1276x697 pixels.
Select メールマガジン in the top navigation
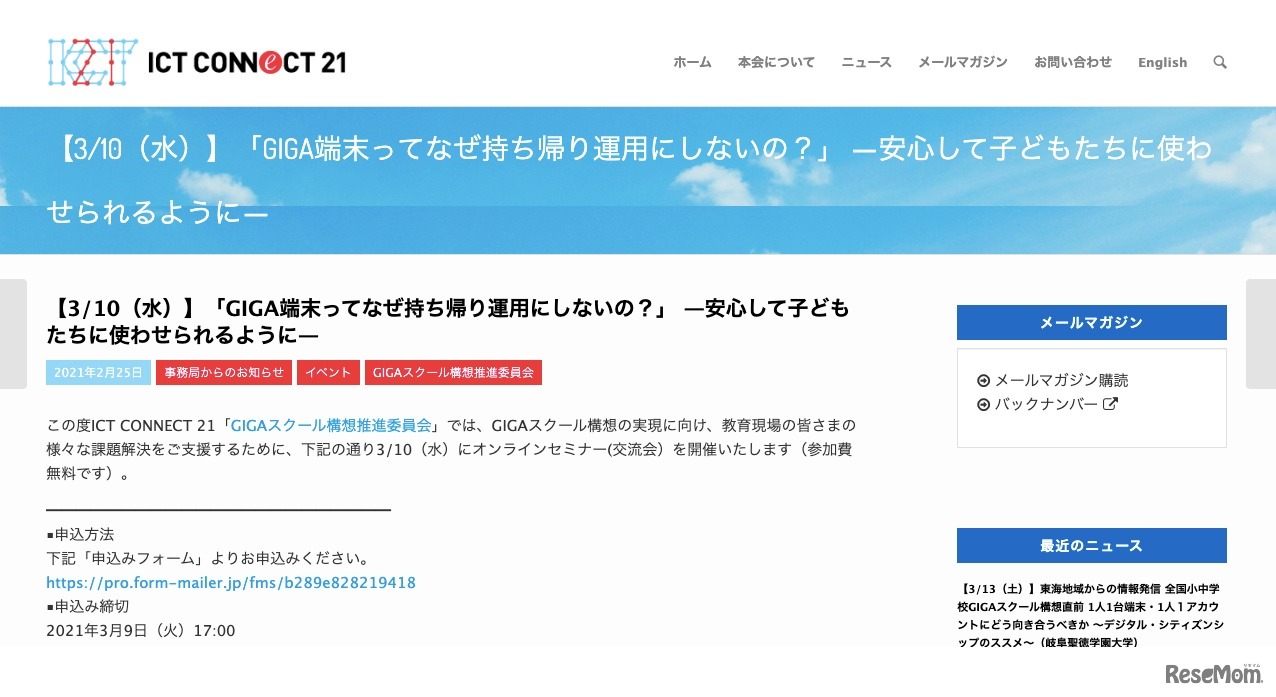pyautogui.click(x=963, y=62)
